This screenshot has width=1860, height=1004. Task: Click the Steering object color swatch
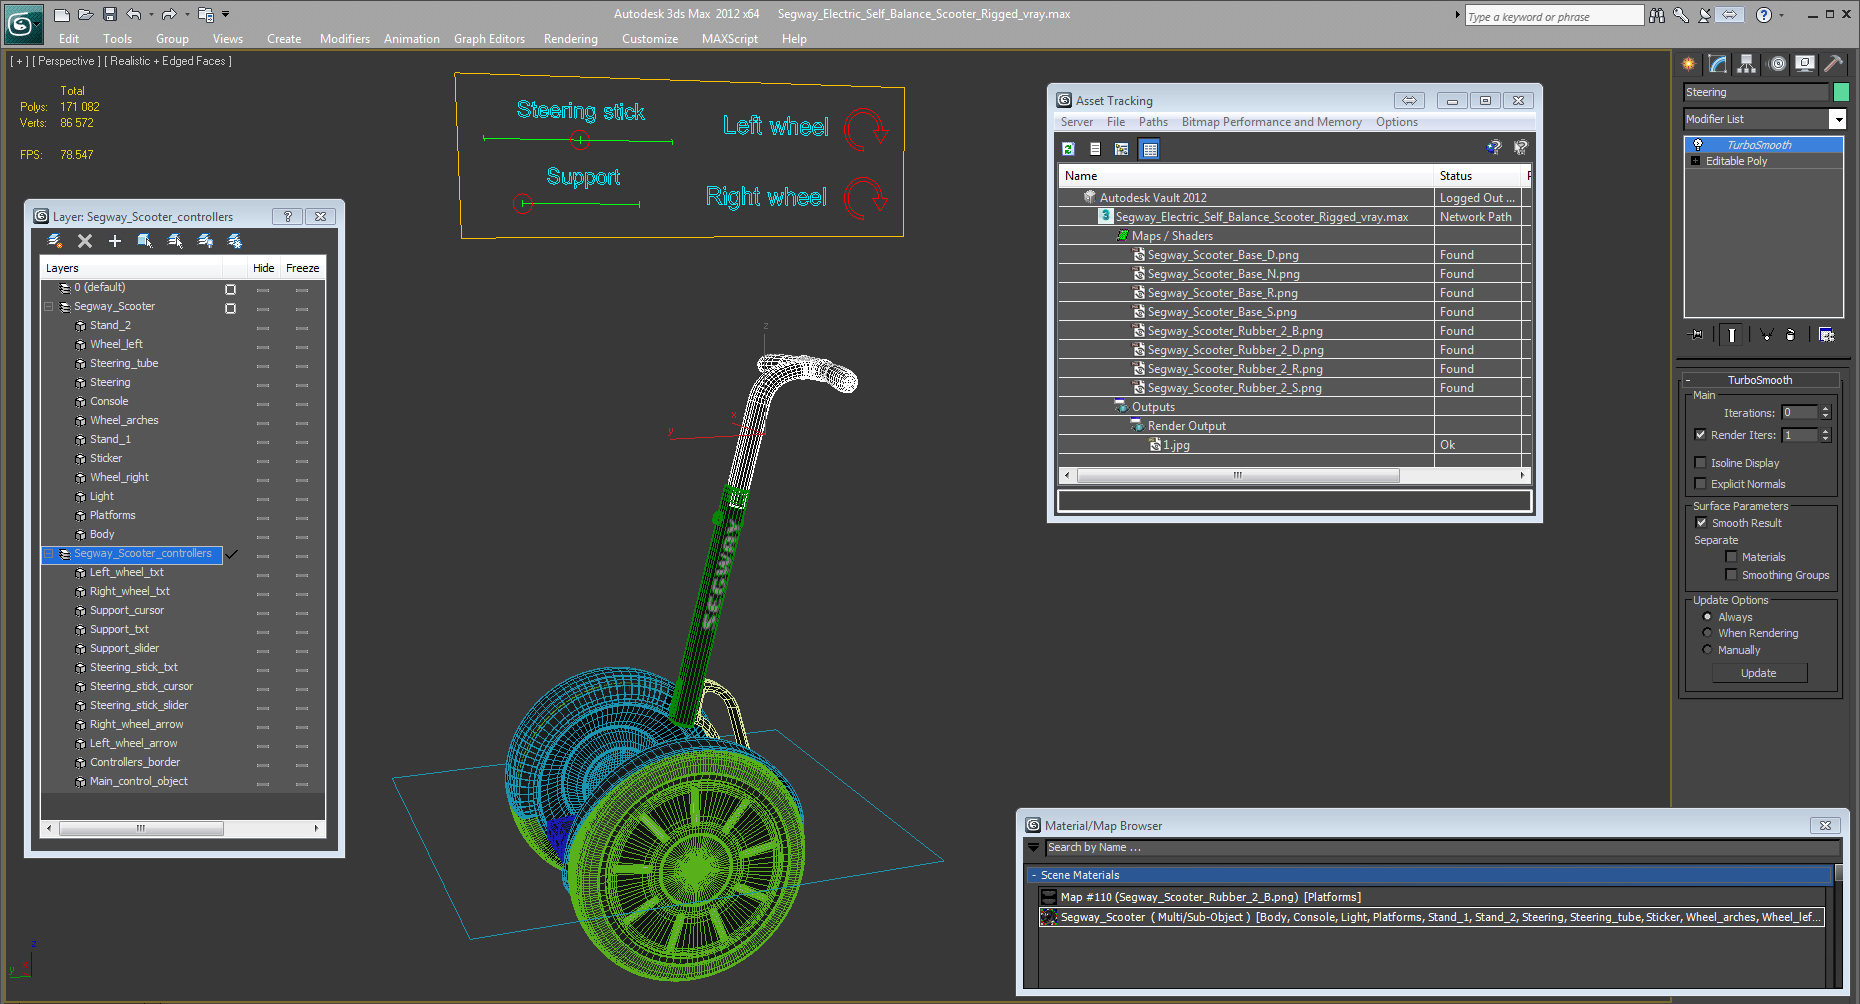tap(1841, 92)
